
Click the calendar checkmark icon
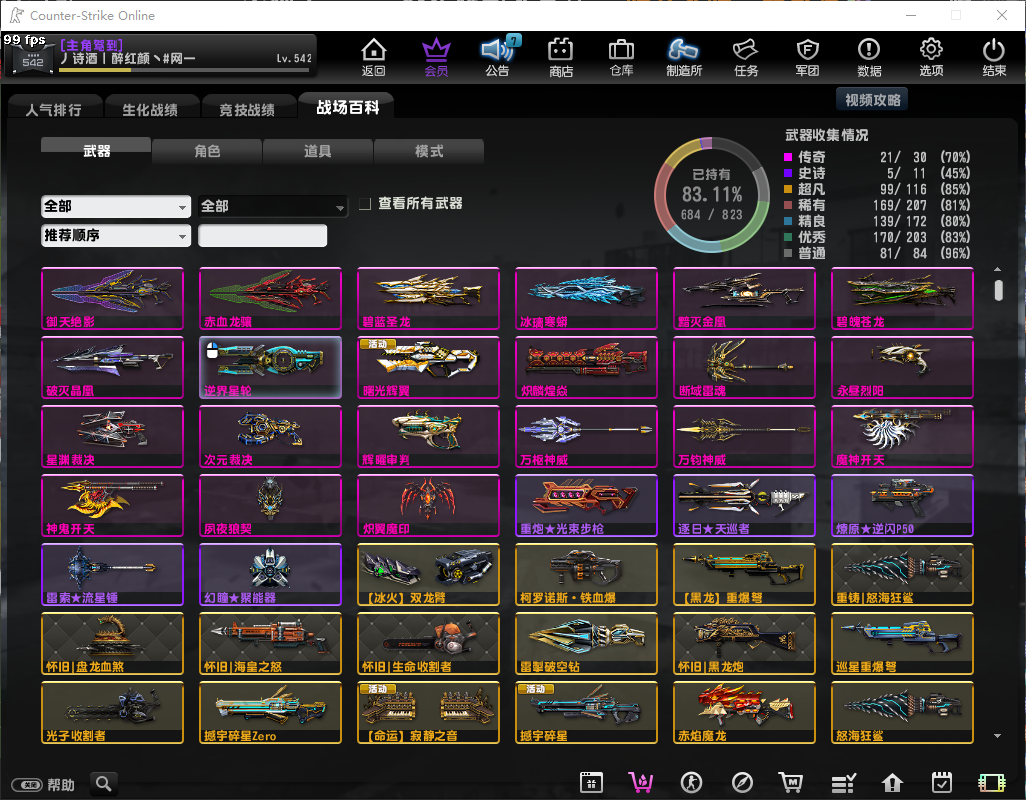pyautogui.click(x=942, y=782)
